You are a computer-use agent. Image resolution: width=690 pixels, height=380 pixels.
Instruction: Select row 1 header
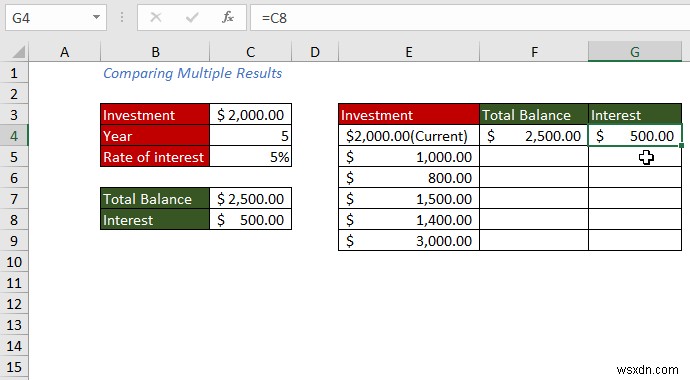click(14, 73)
